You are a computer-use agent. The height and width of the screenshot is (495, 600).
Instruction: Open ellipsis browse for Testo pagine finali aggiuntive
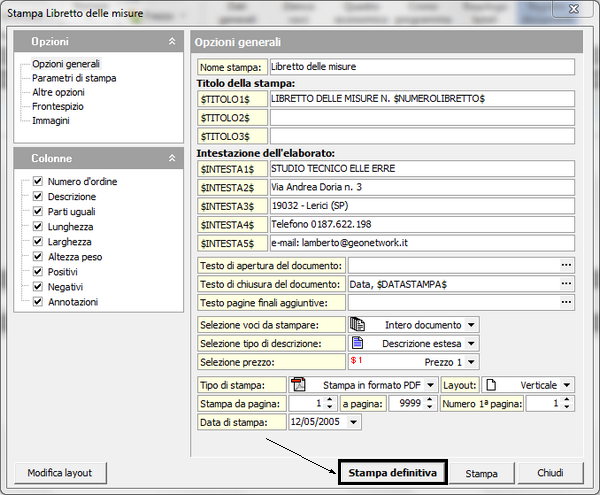(567, 302)
